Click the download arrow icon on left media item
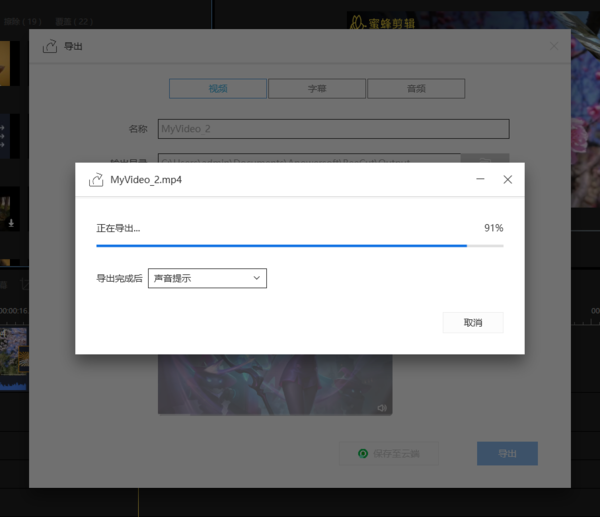Screen dimensions: 600x517 (x=11, y=223)
